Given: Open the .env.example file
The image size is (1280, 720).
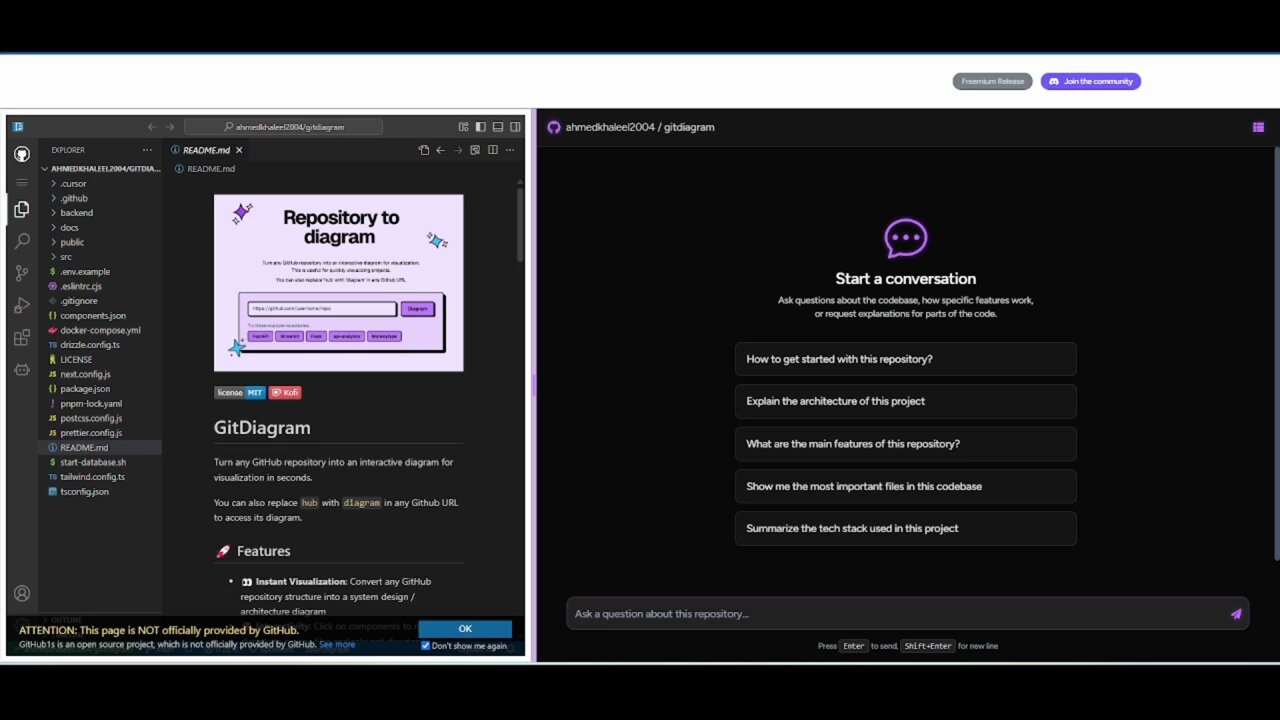Looking at the screenshot, I should [100, 272].
